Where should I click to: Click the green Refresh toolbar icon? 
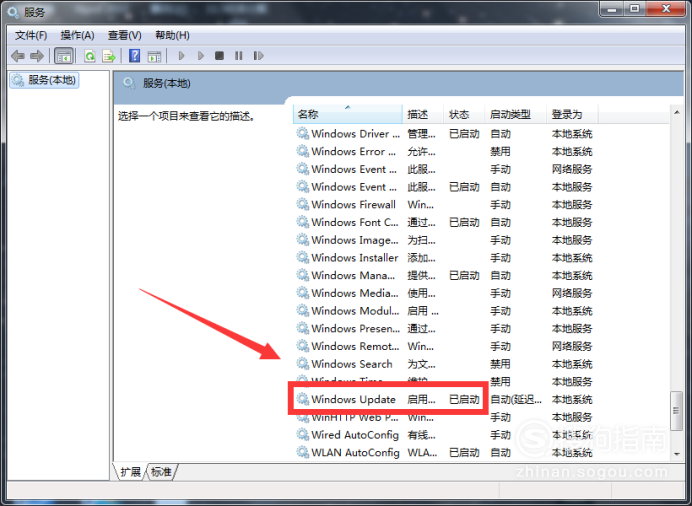pos(90,56)
